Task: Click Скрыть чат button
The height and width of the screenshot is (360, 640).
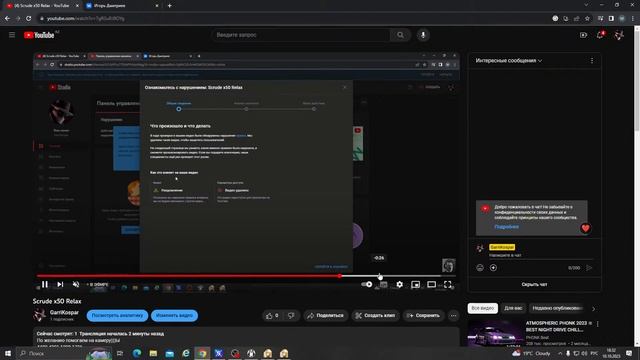Action: 534,284
